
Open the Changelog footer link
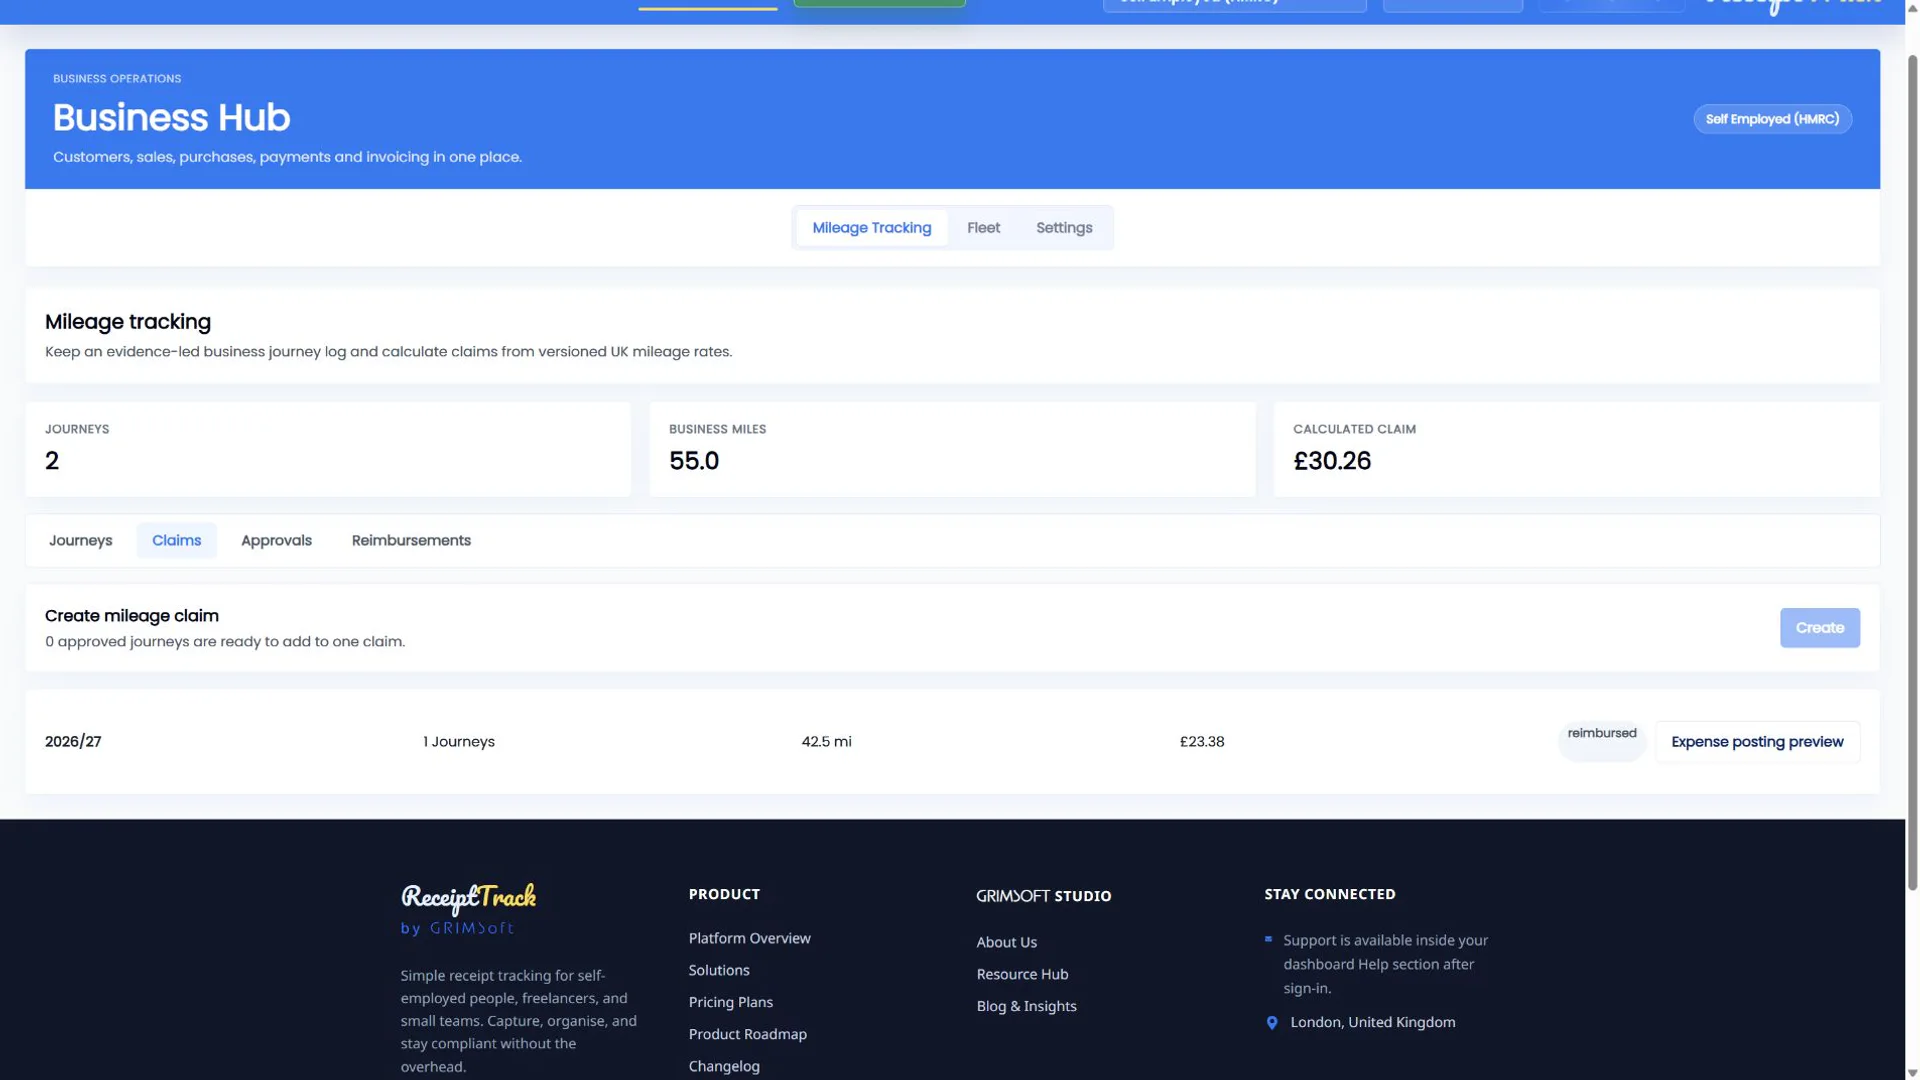tap(724, 1066)
